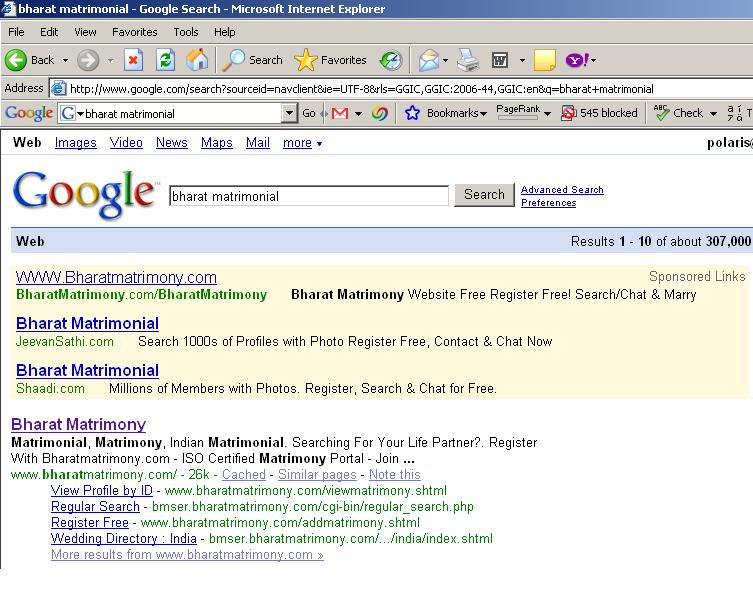753x603 pixels.
Task: Open the Forward history dropdown arrow
Action: (x=110, y=60)
